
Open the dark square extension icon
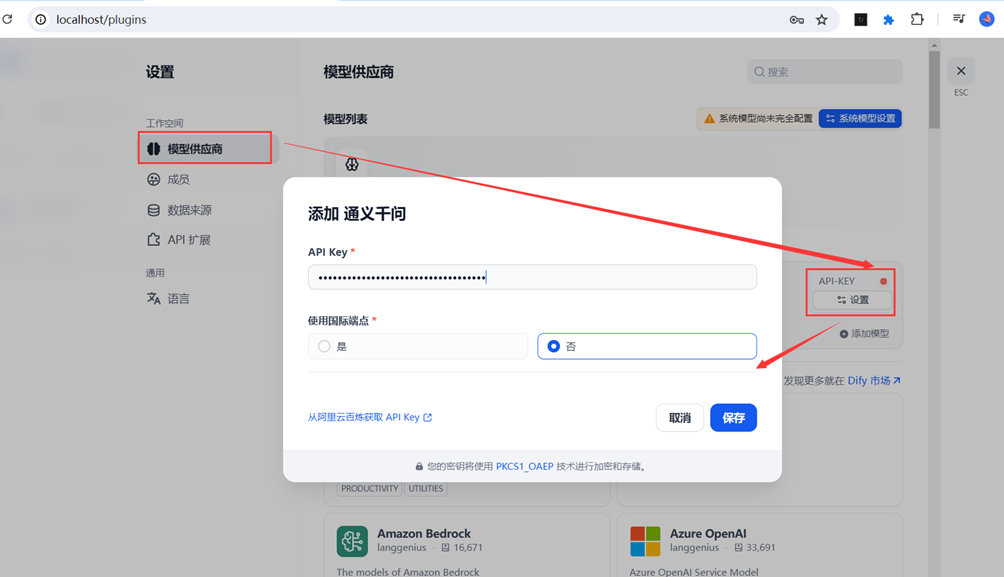861,20
